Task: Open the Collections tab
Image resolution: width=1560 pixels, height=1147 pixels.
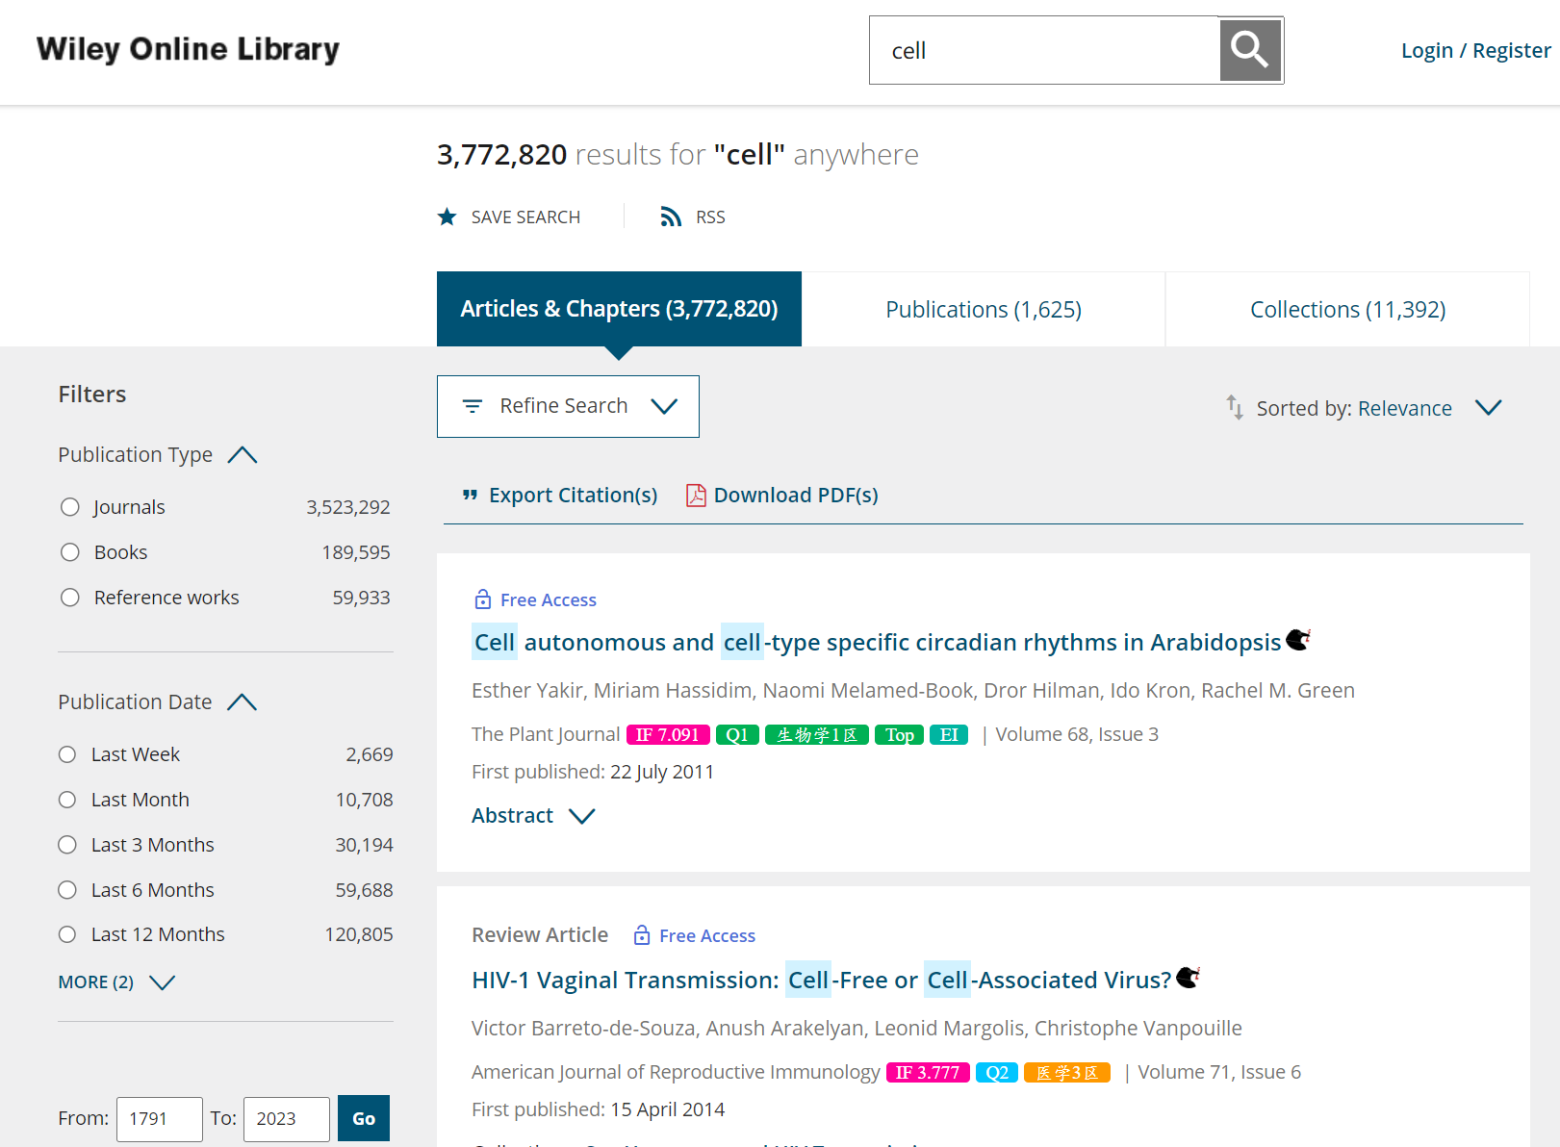Action: click(x=1347, y=309)
